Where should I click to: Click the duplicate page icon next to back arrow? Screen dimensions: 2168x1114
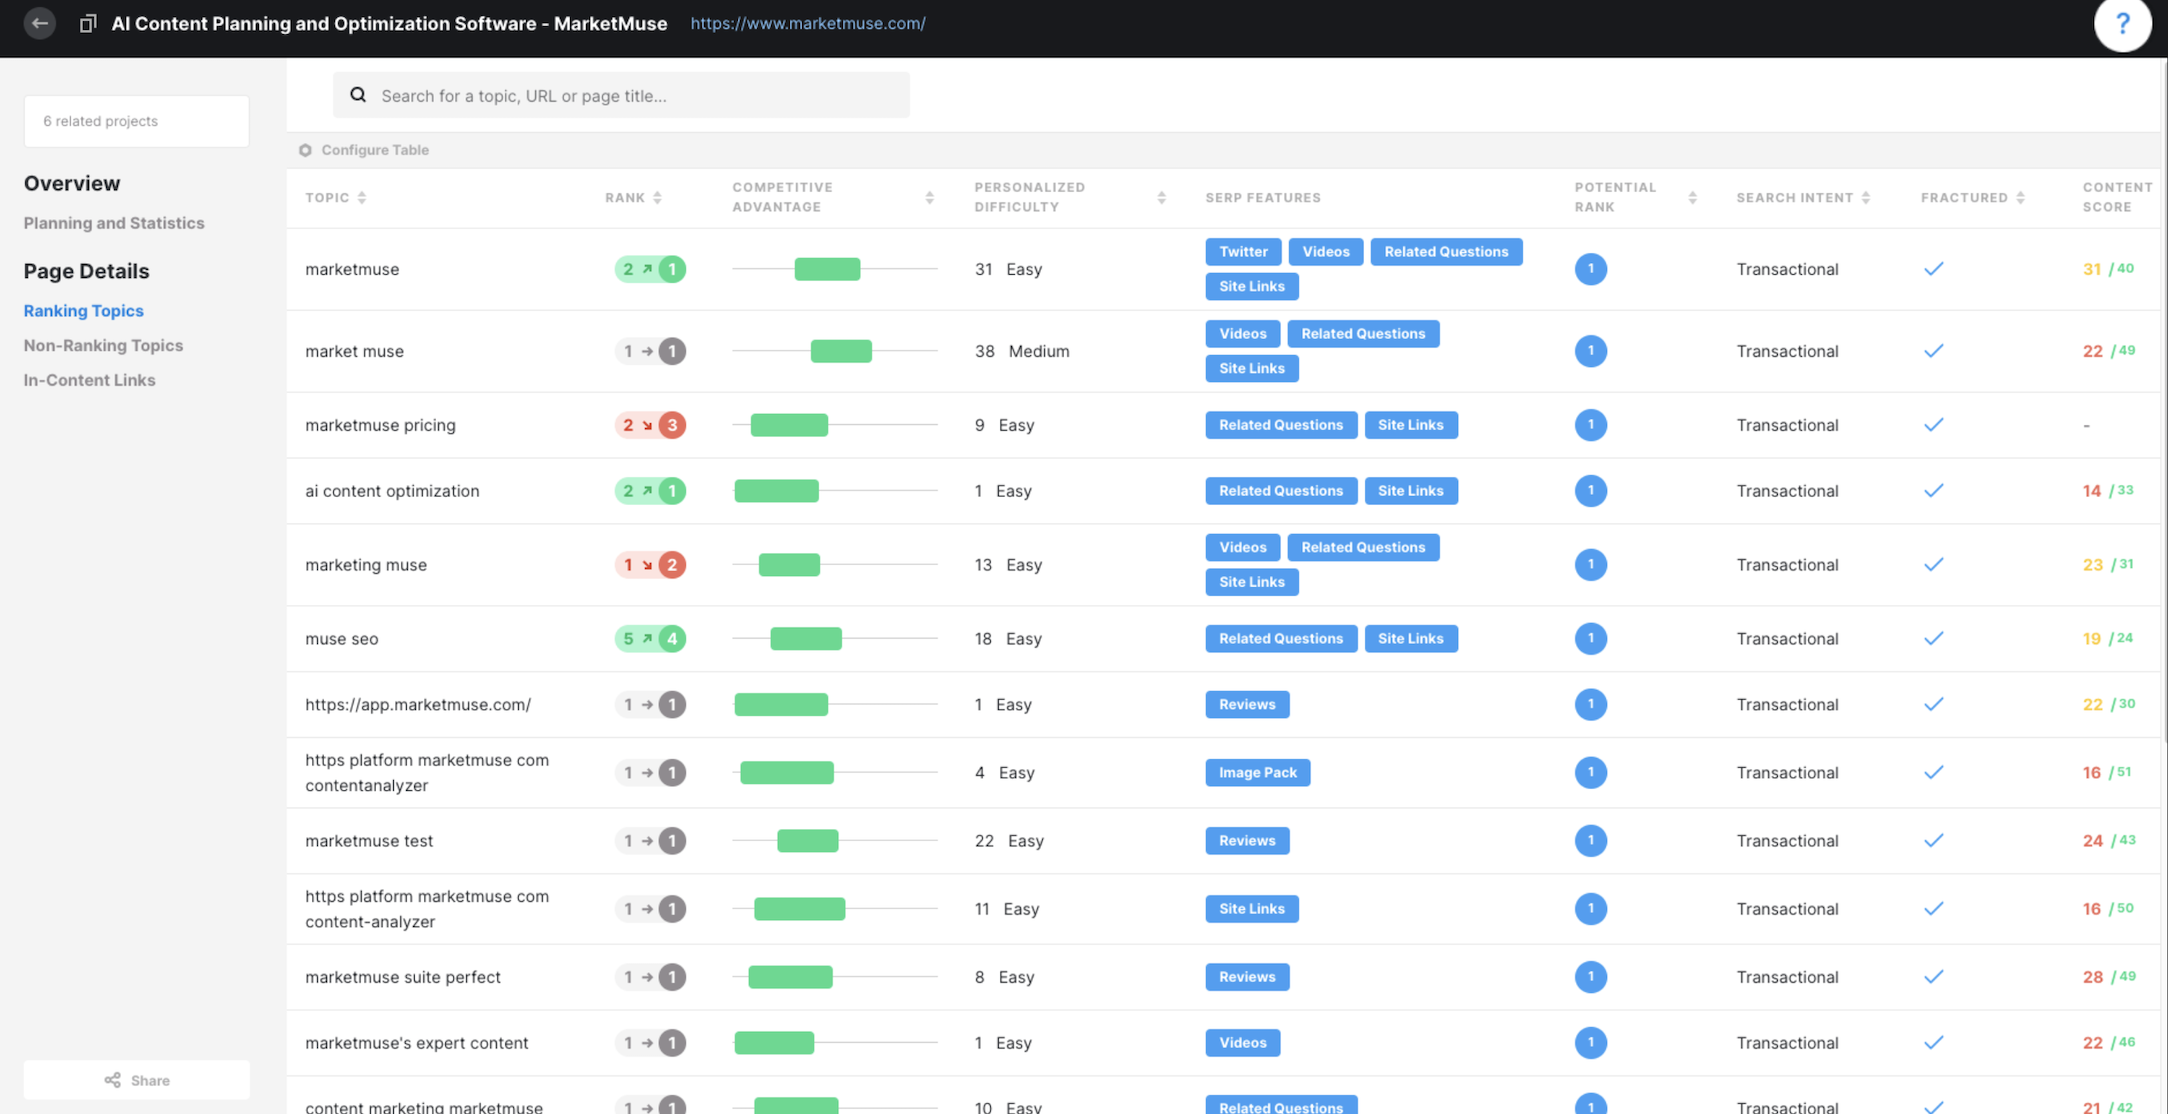(x=88, y=23)
